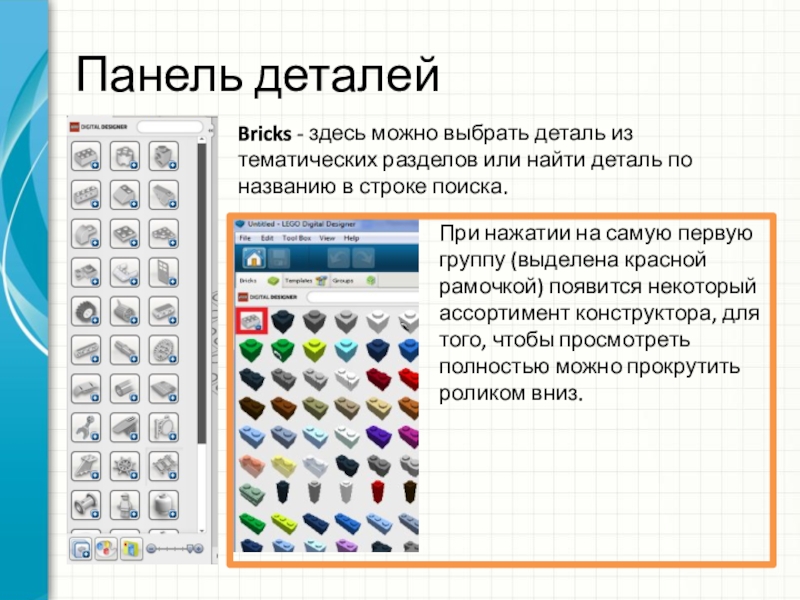The height and width of the screenshot is (600, 800).
Task: Click the palette icon size slider
Action: pyautogui.click(x=175, y=548)
